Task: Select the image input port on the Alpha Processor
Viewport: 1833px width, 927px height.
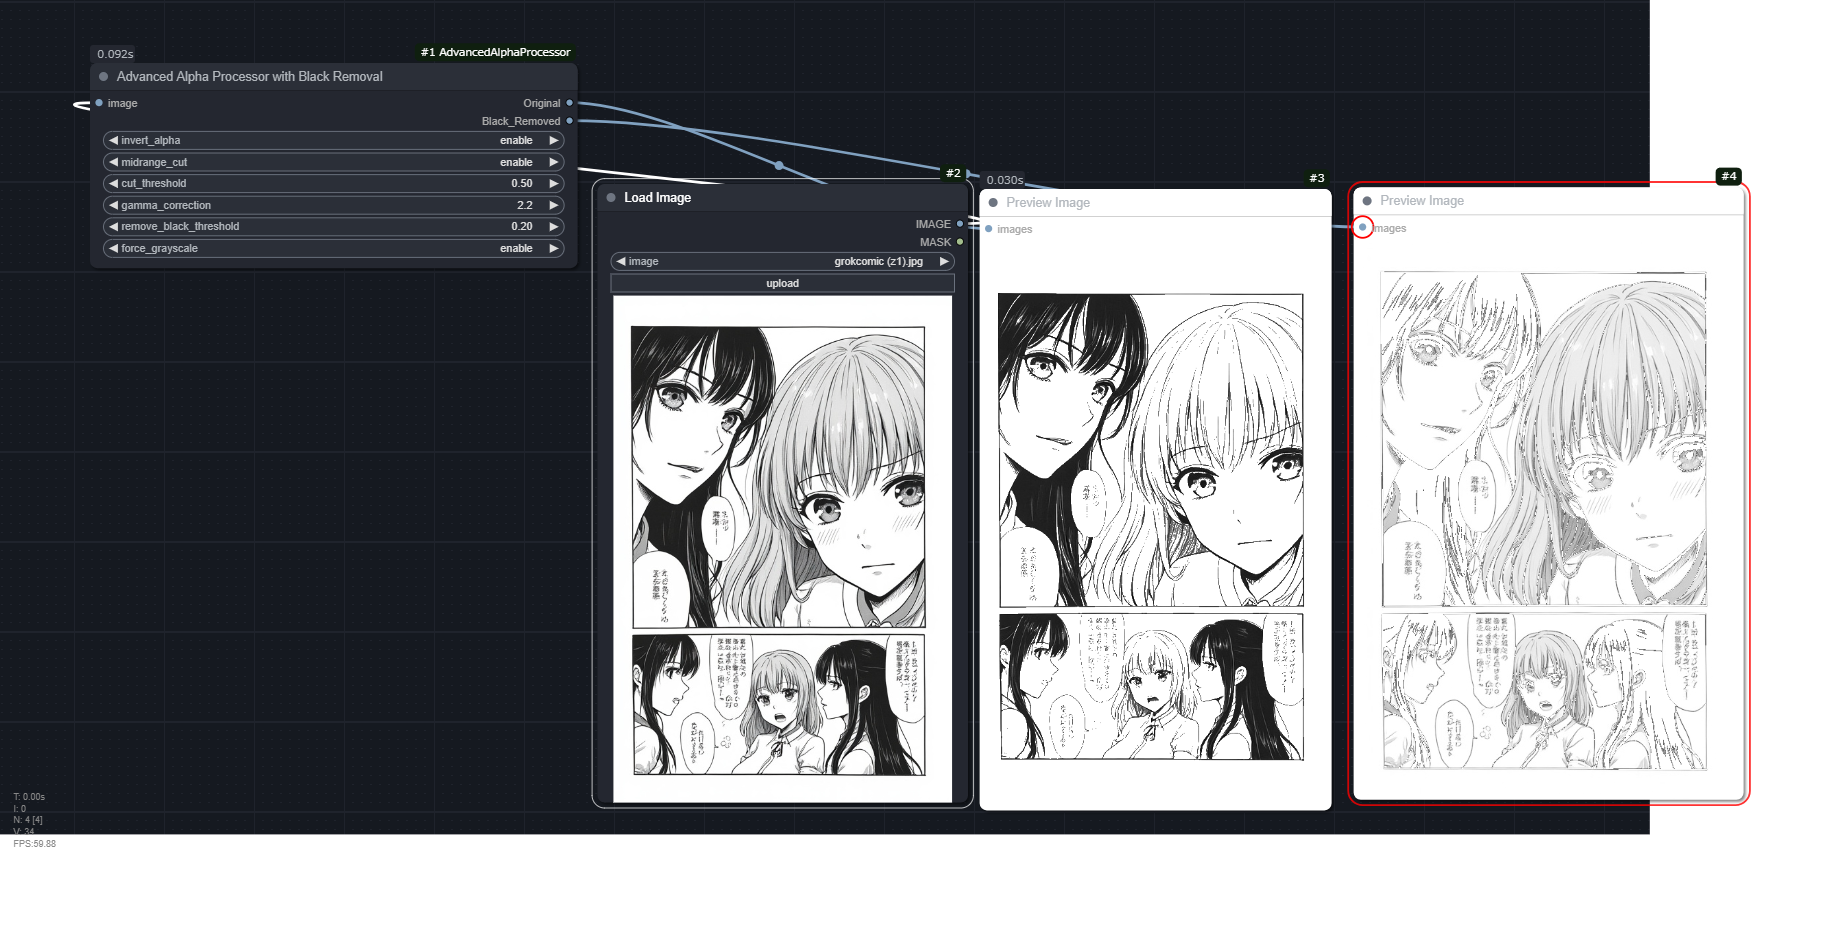Action: pyautogui.click(x=99, y=103)
